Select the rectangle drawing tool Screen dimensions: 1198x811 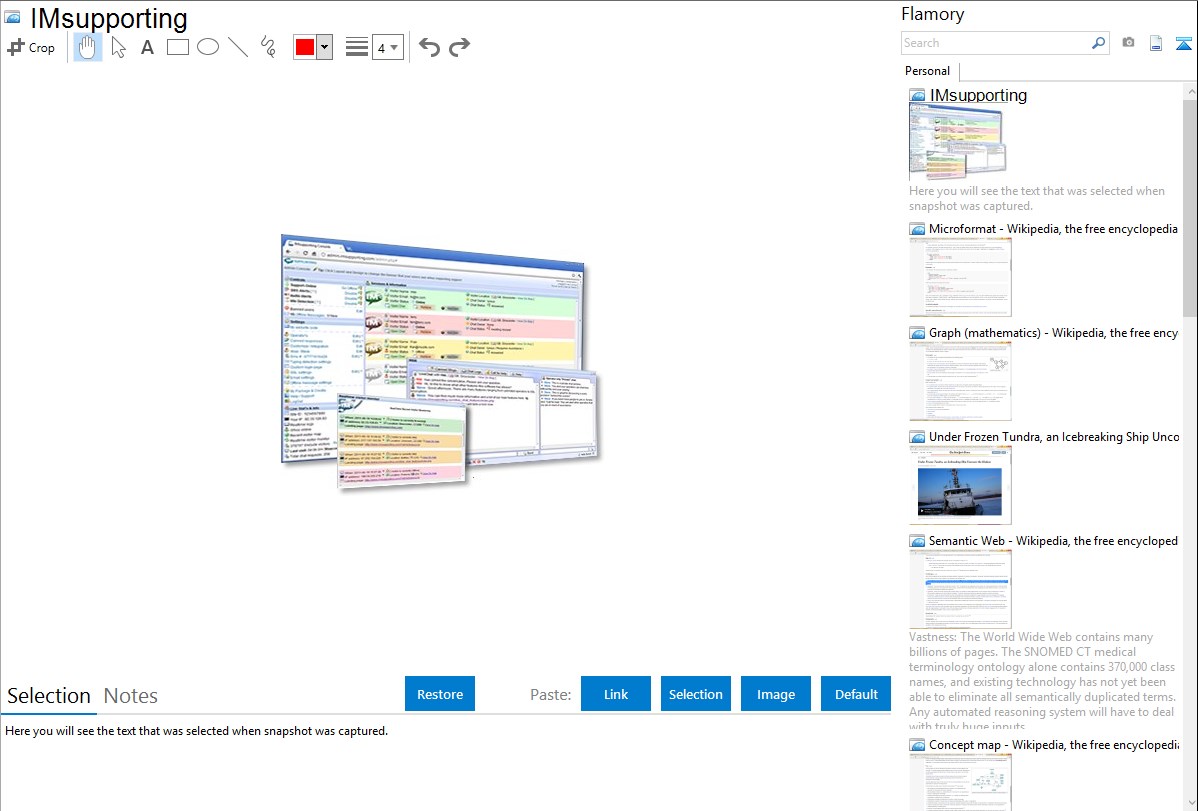[x=177, y=47]
